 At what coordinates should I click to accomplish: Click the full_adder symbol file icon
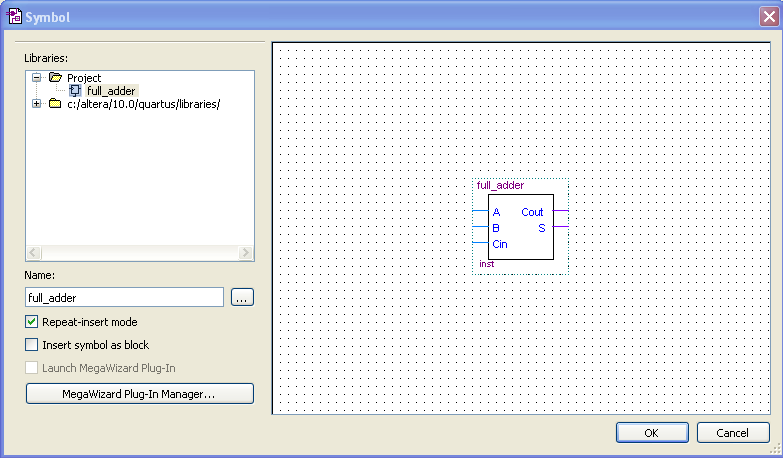tap(75, 90)
